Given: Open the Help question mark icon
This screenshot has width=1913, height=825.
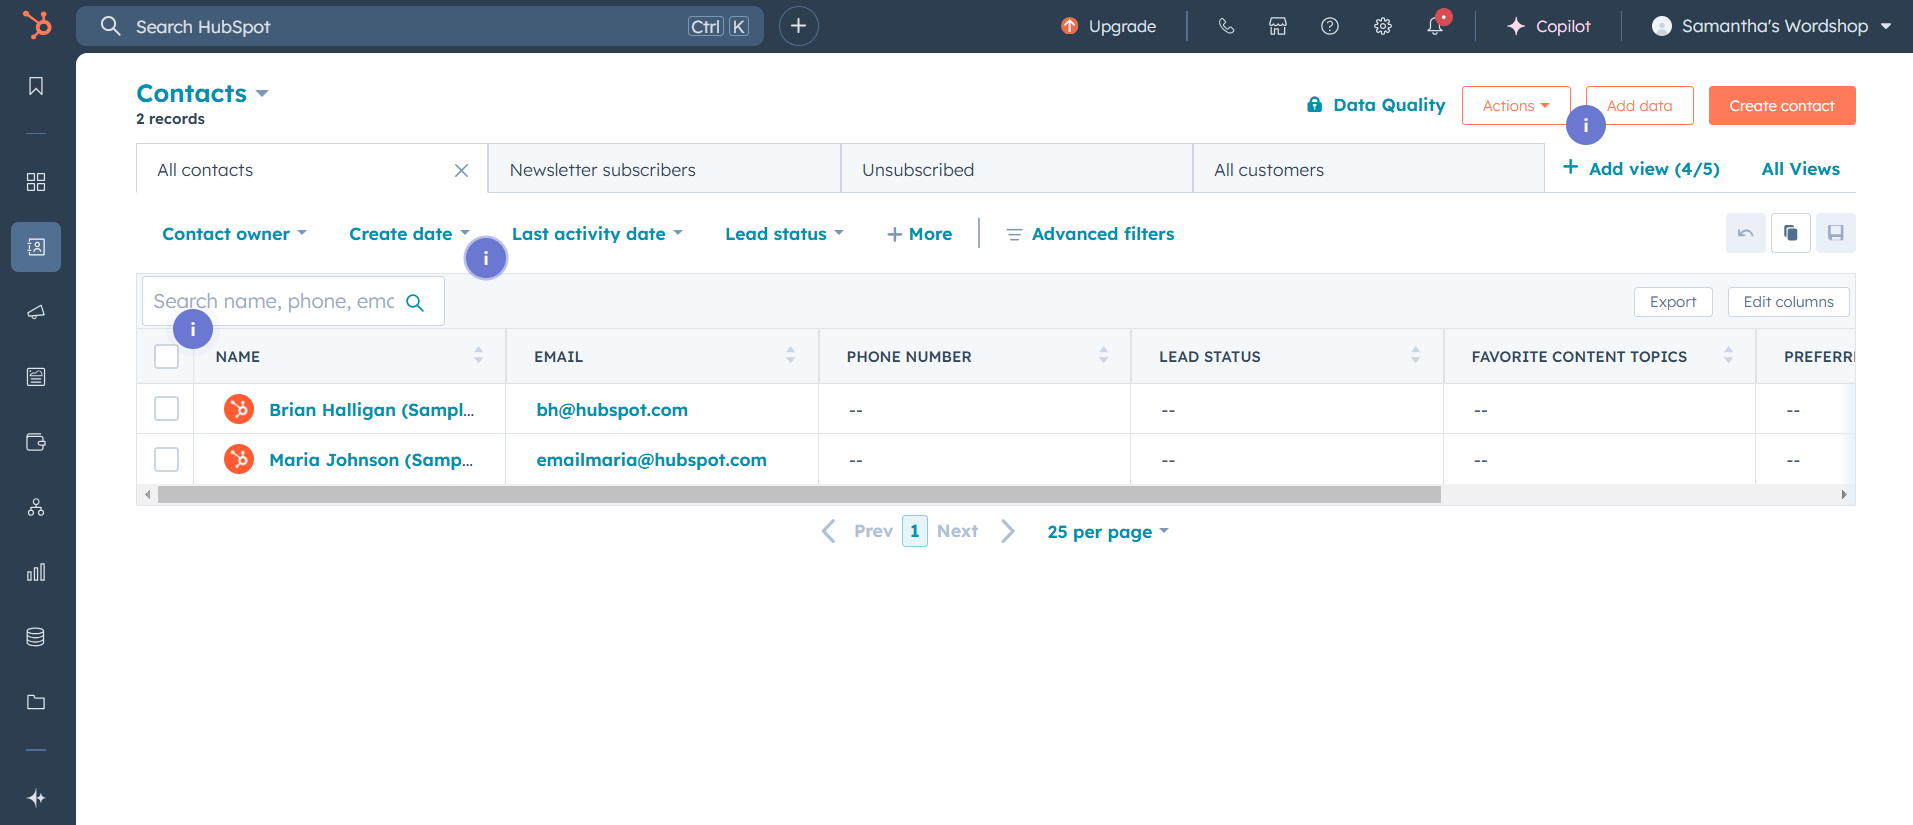Looking at the screenshot, I should pos(1330,26).
